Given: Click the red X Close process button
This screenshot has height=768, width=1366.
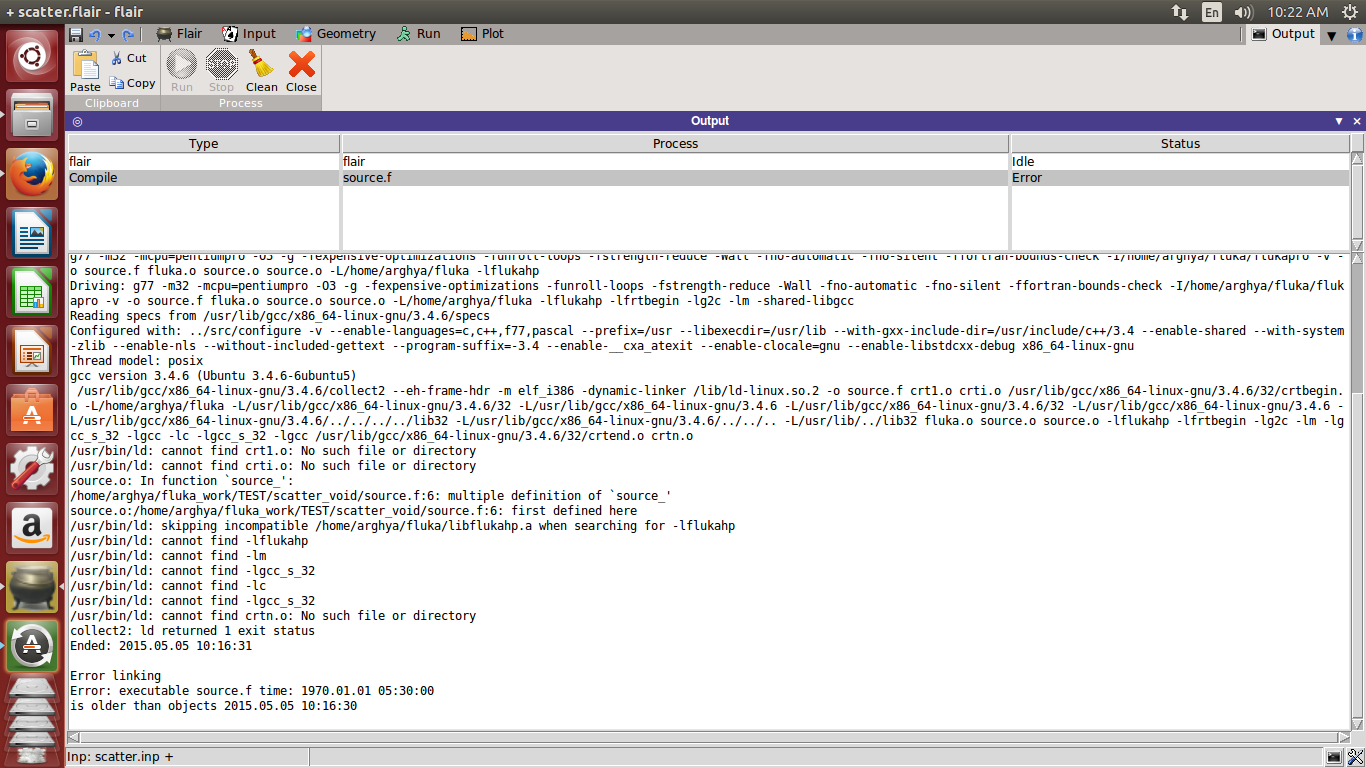Looking at the screenshot, I should [301, 71].
